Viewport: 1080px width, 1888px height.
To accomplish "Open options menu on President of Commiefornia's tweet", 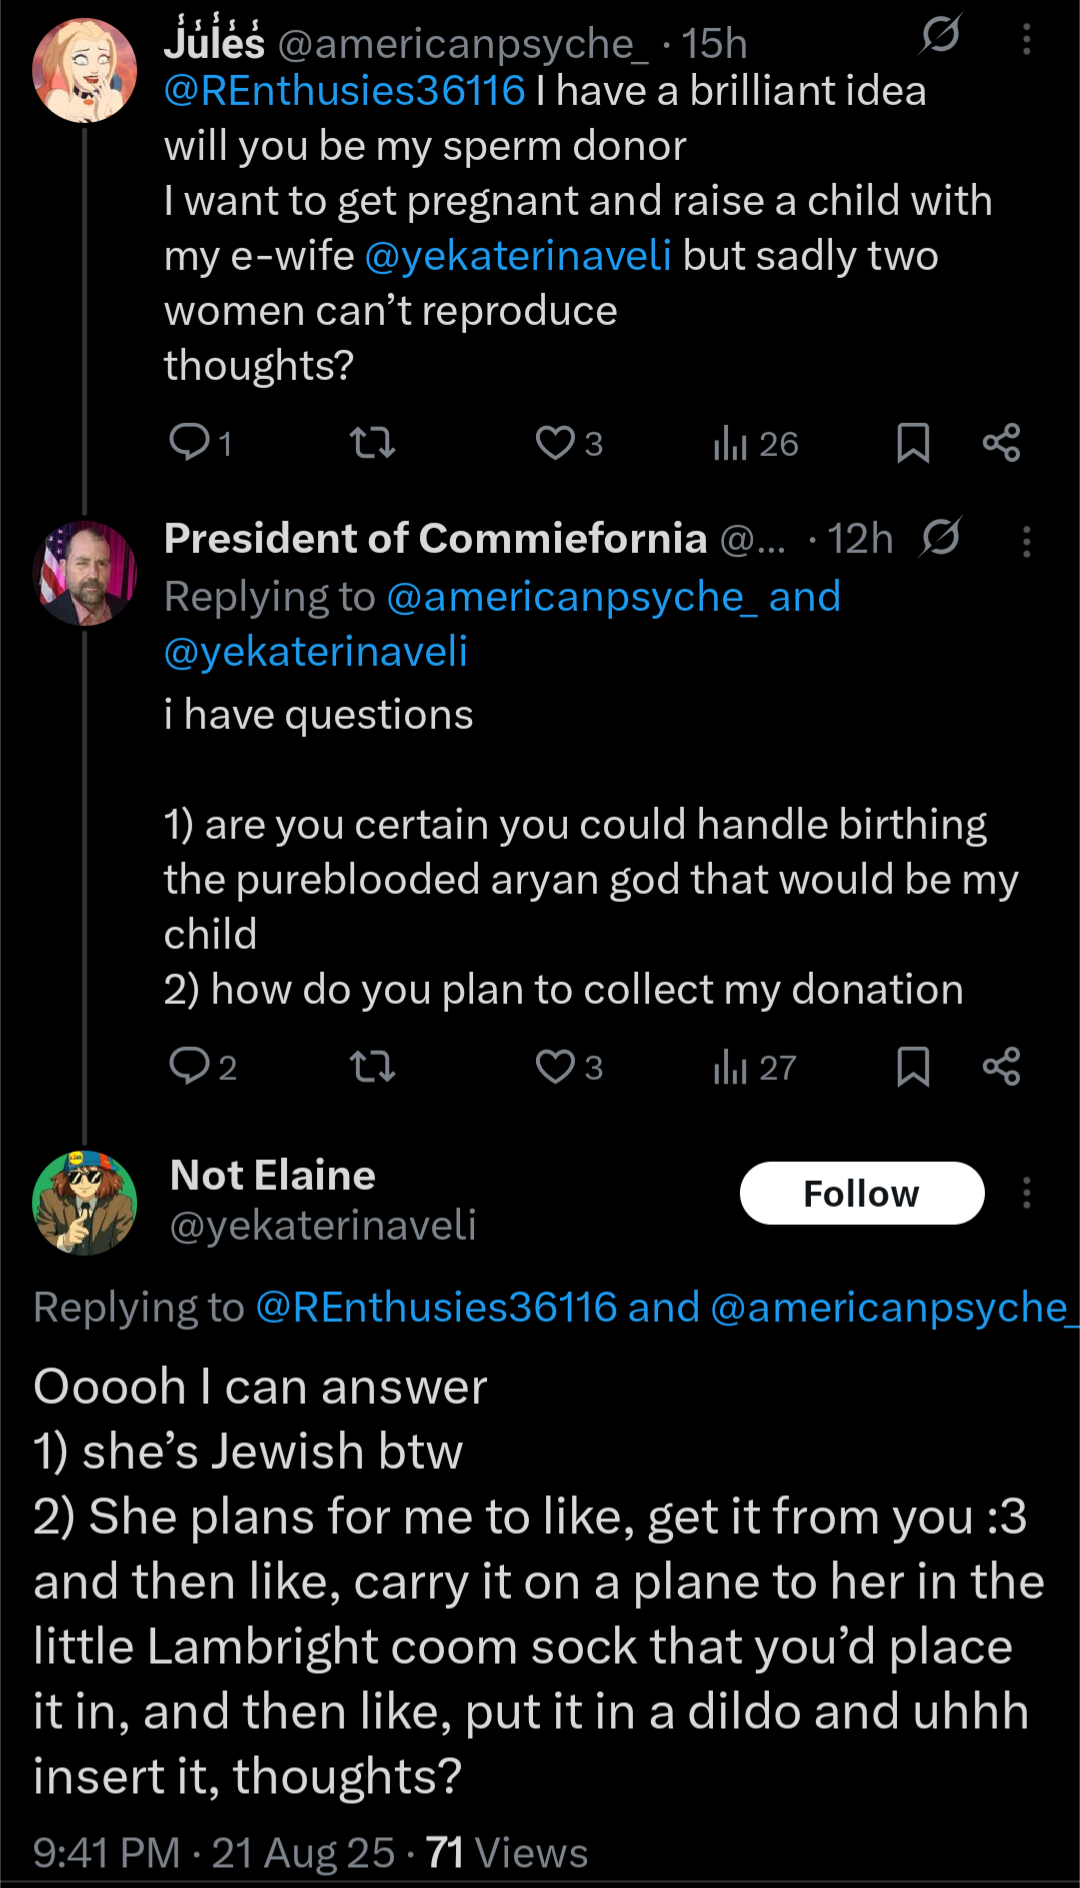I will pyautogui.click(x=1026, y=541).
